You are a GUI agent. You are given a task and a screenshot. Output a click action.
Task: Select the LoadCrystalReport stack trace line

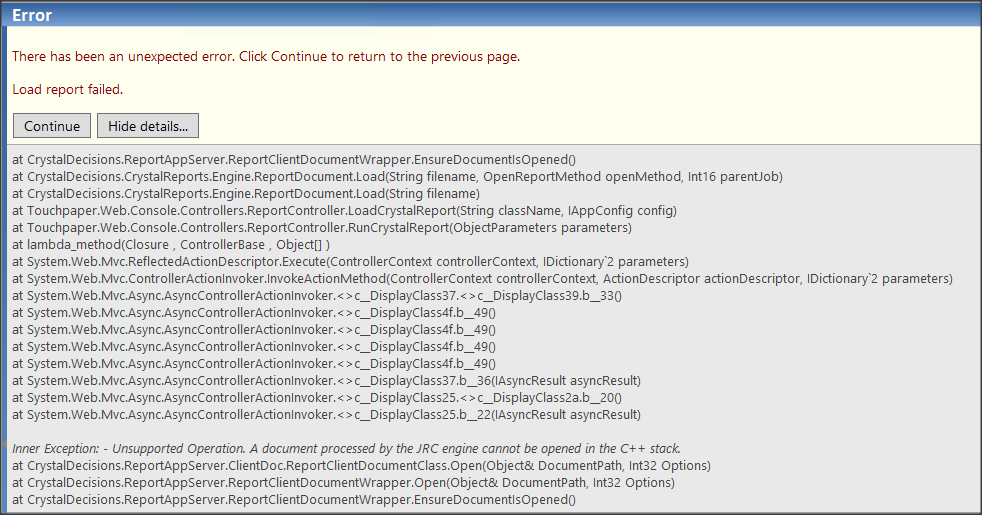345,210
